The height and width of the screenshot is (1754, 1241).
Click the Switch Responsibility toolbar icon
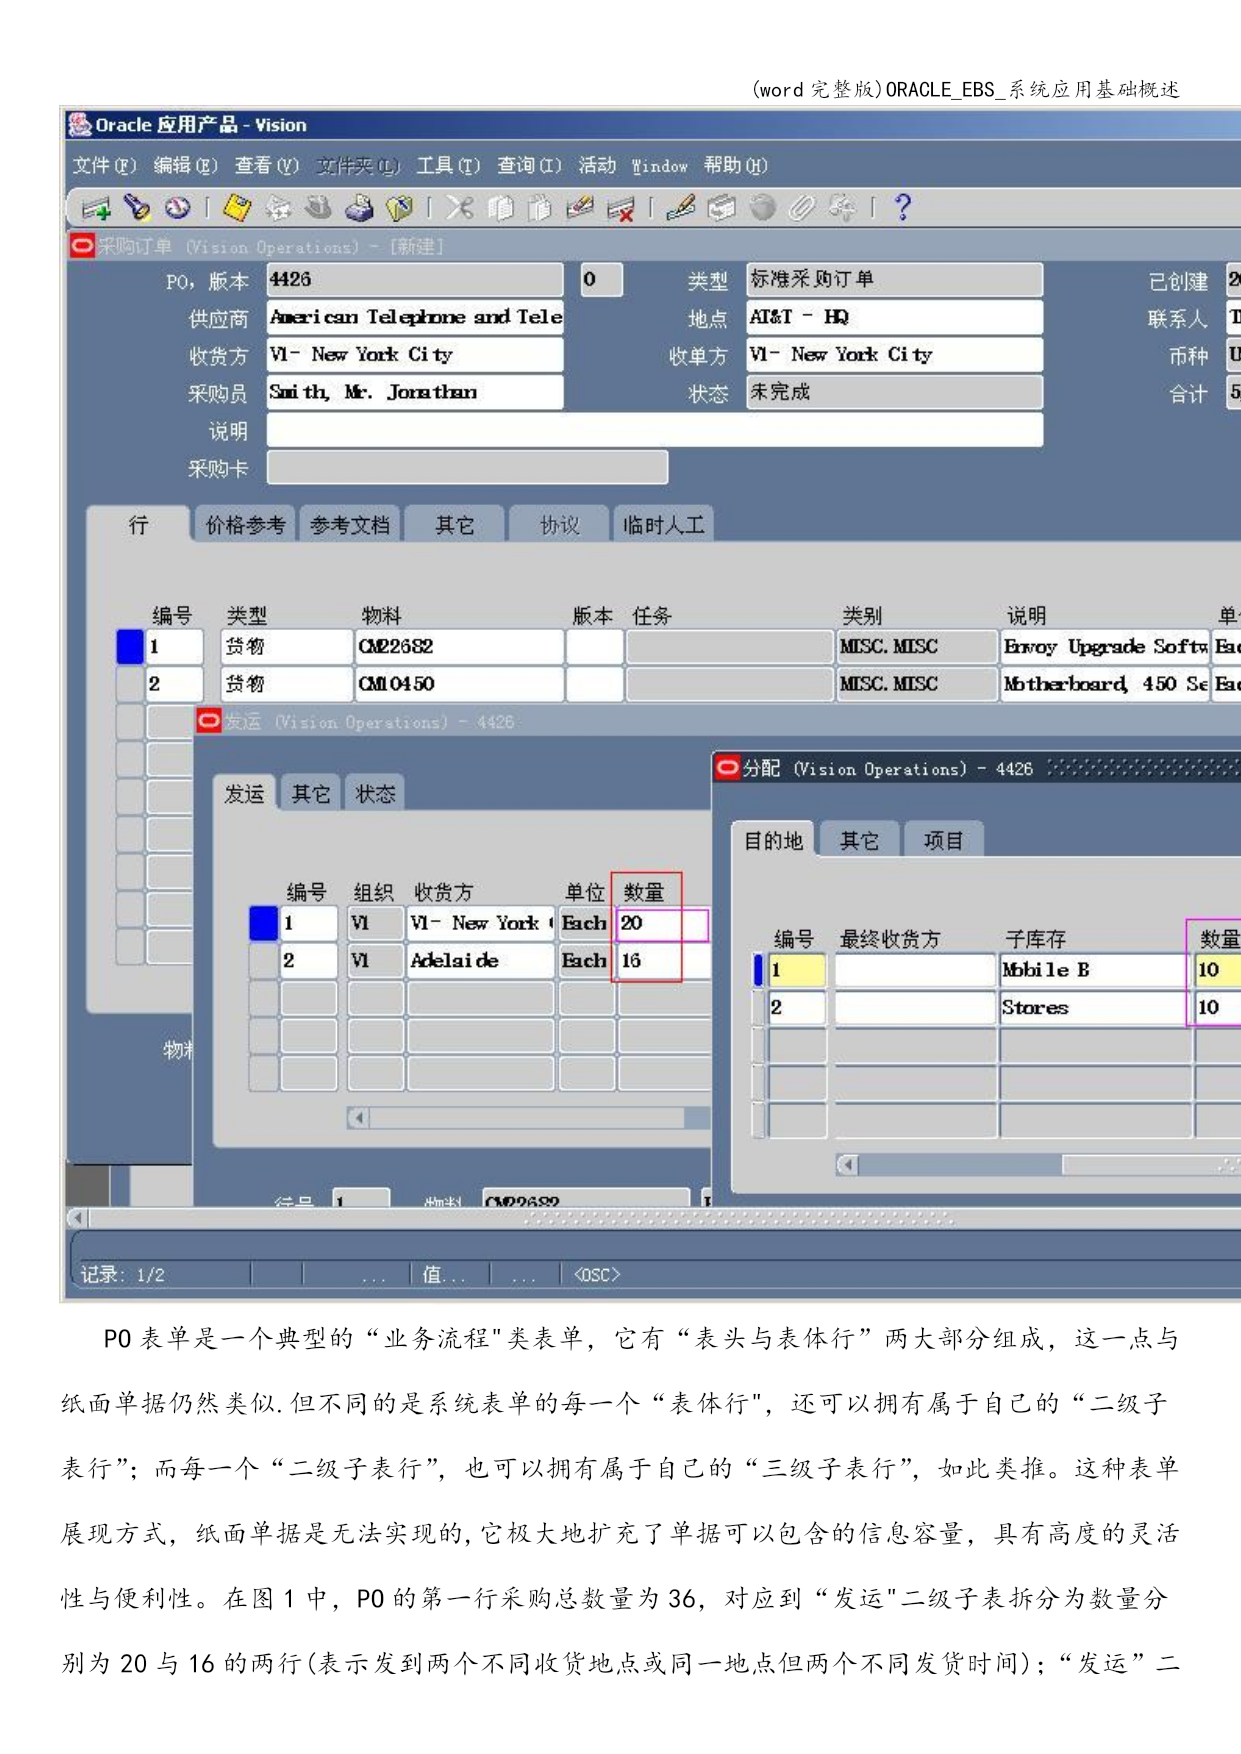pos(318,208)
